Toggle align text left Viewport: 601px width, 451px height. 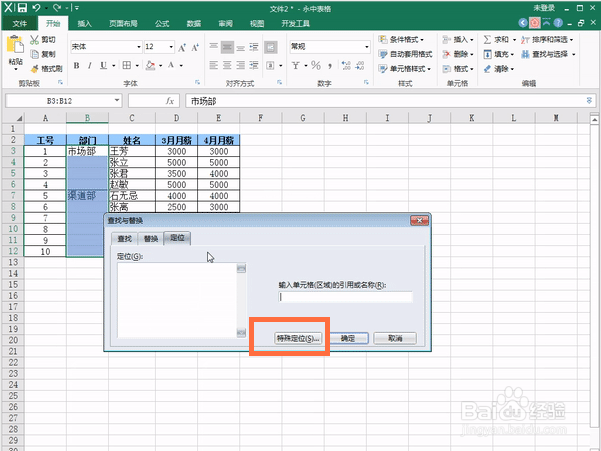(213, 66)
